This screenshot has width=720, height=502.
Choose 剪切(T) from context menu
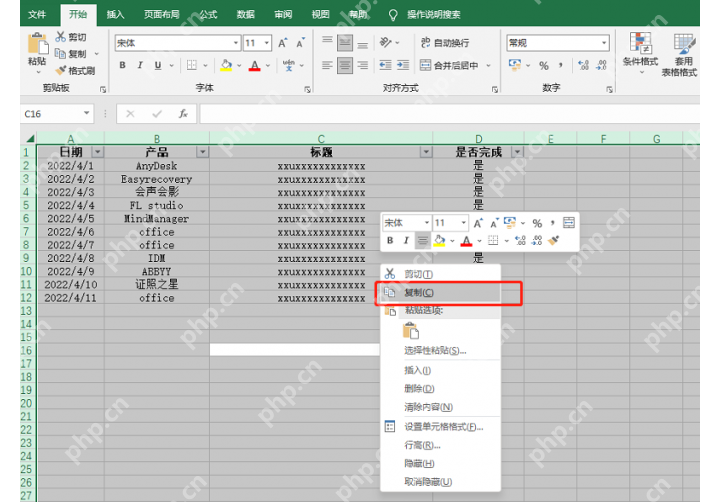pyautogui.click(x=440, y=274)
